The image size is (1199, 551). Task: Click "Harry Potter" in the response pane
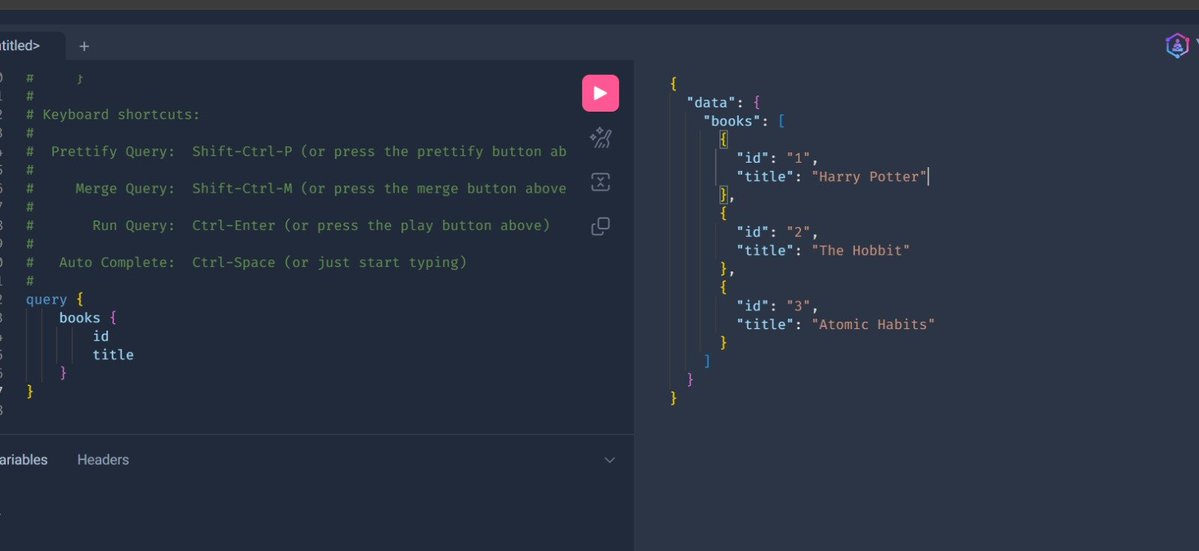869,177
